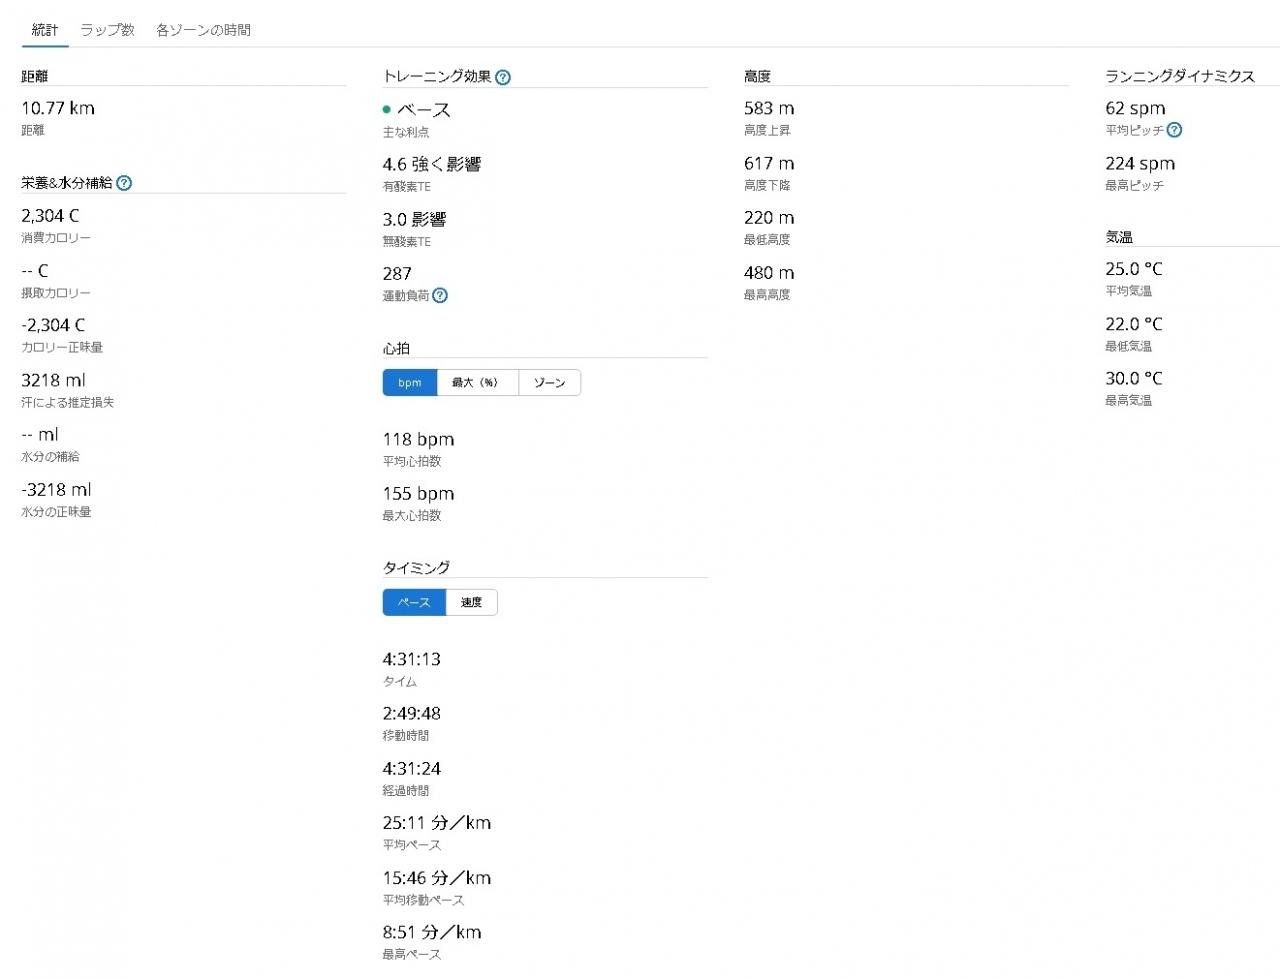Click help icon beside トレーニング効果
Screen dimensions: 1280x979
(x=503, y=77)
